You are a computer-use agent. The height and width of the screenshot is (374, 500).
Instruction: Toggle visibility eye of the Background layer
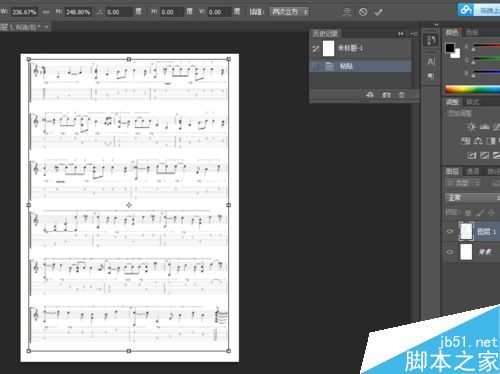coord(450,252)
